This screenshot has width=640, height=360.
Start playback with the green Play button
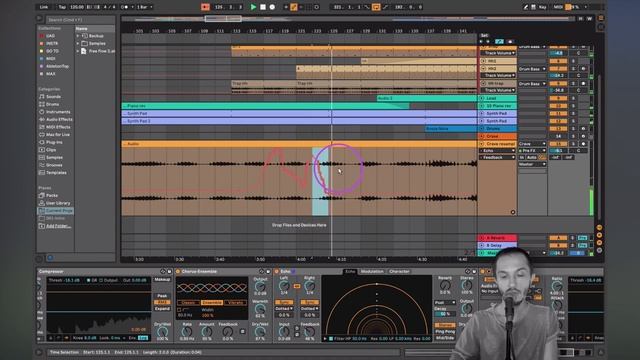(x=253, y=7)
